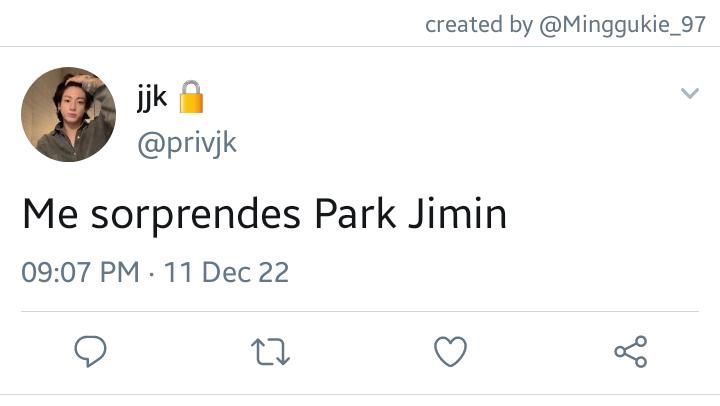This screenshot has width=720, height=406.
Task: Open the @privjk handle
Action: pyautogui.click(x=187, y=143)
